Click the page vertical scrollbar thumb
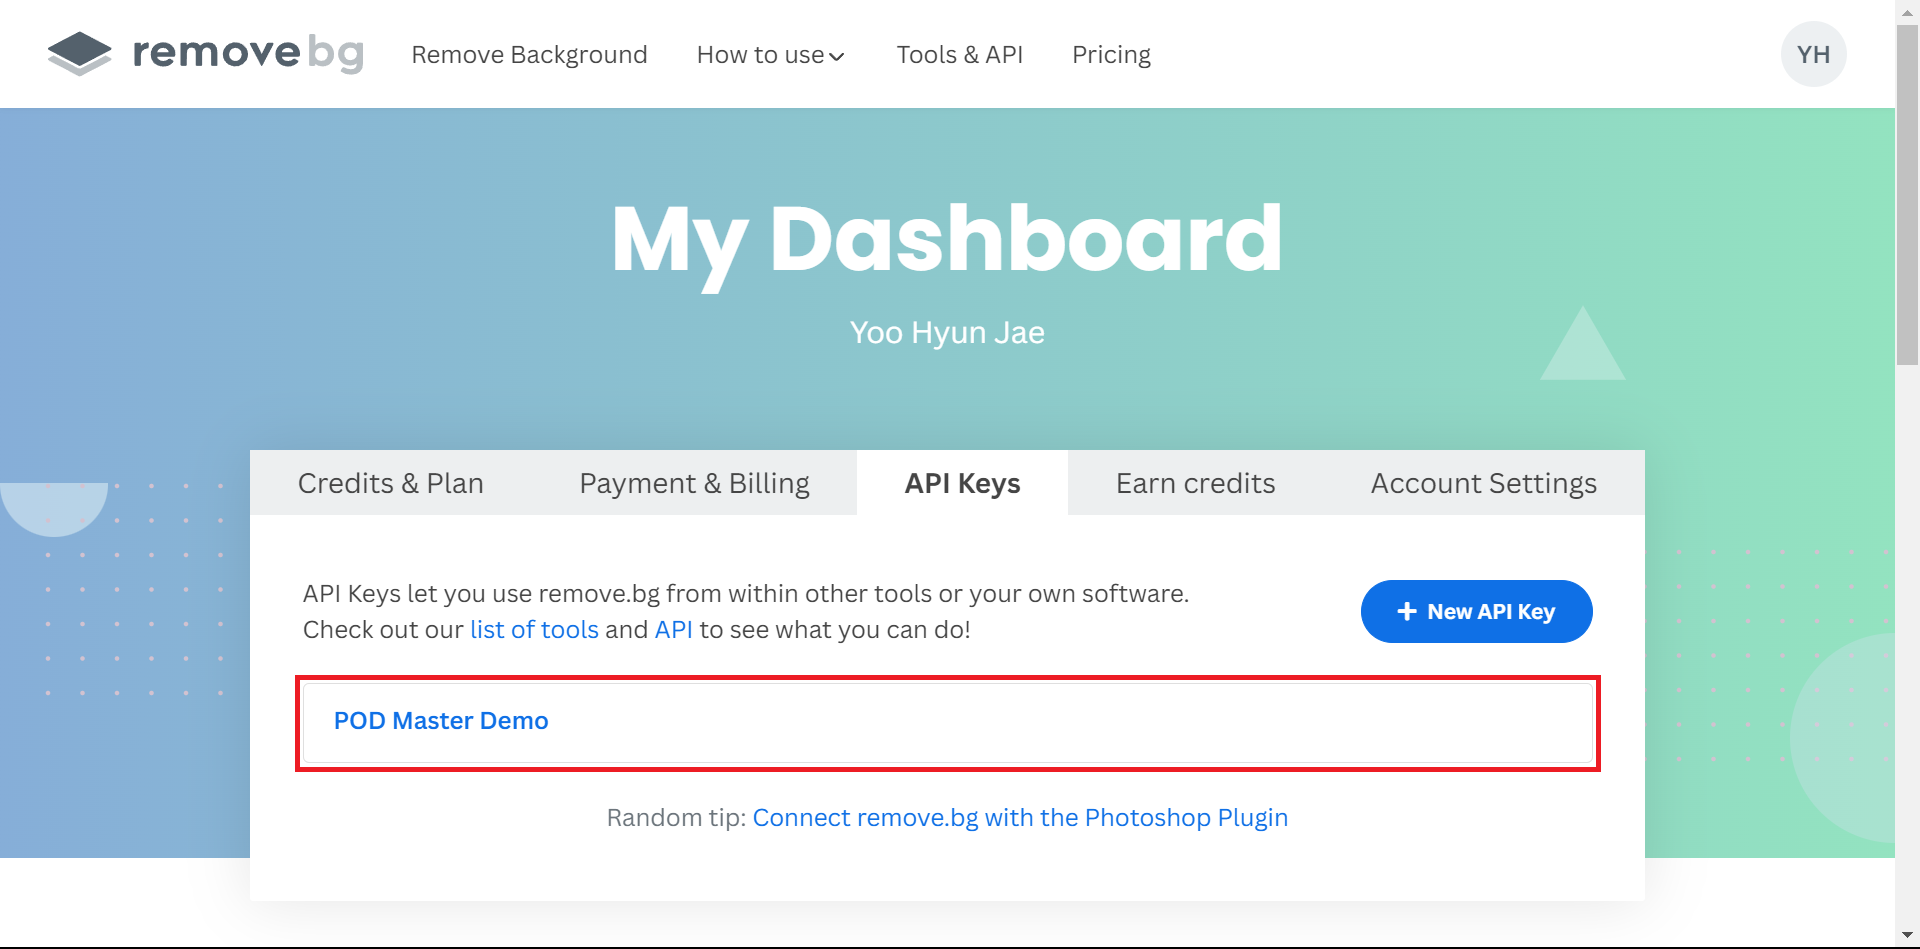 pos(1907,195)
